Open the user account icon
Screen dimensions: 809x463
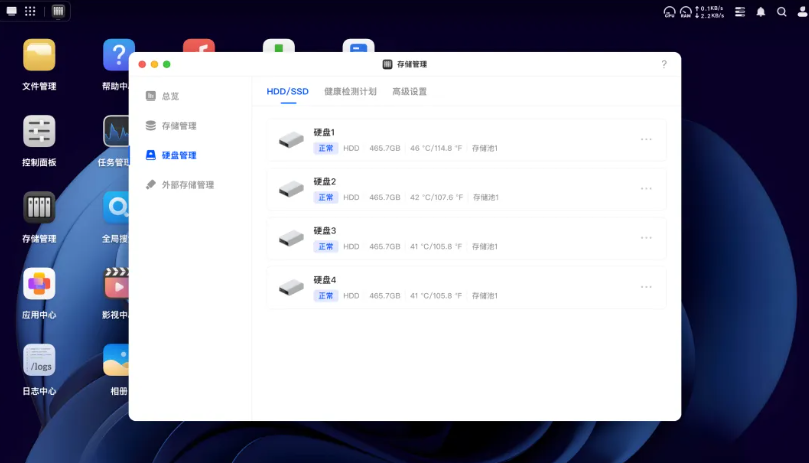802,12
